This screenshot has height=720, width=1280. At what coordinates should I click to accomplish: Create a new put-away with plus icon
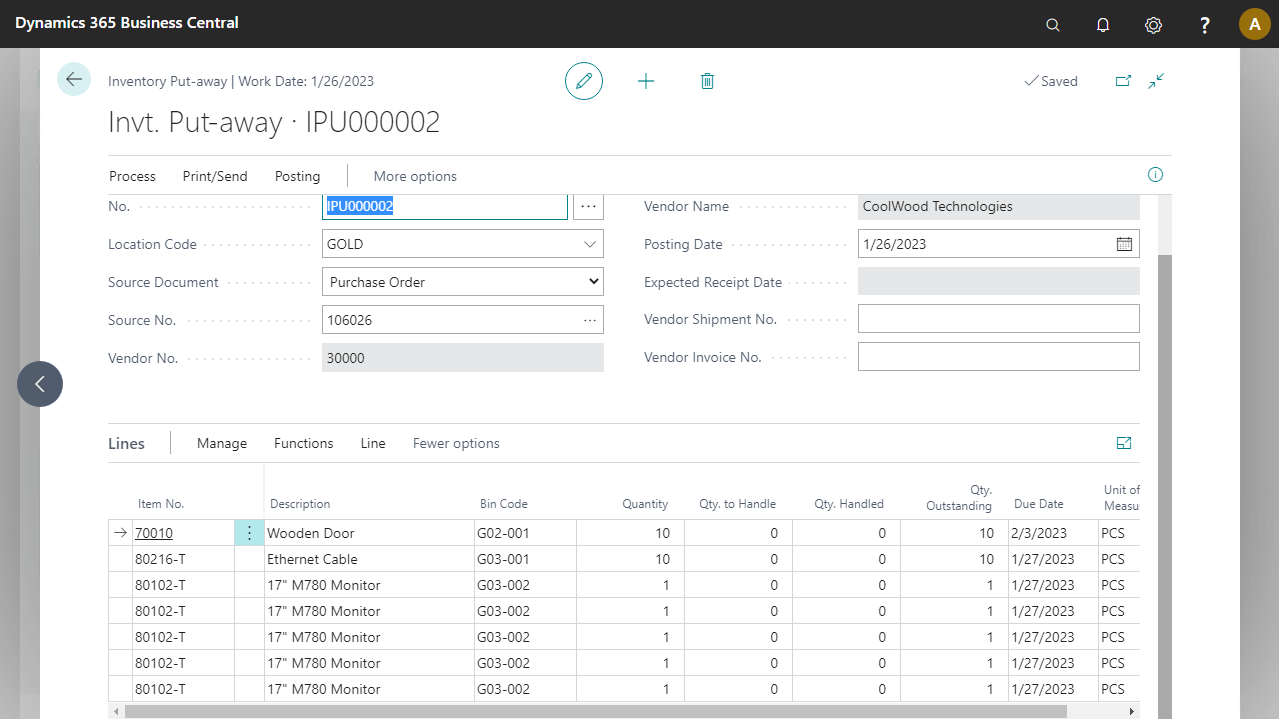point(646,81)
